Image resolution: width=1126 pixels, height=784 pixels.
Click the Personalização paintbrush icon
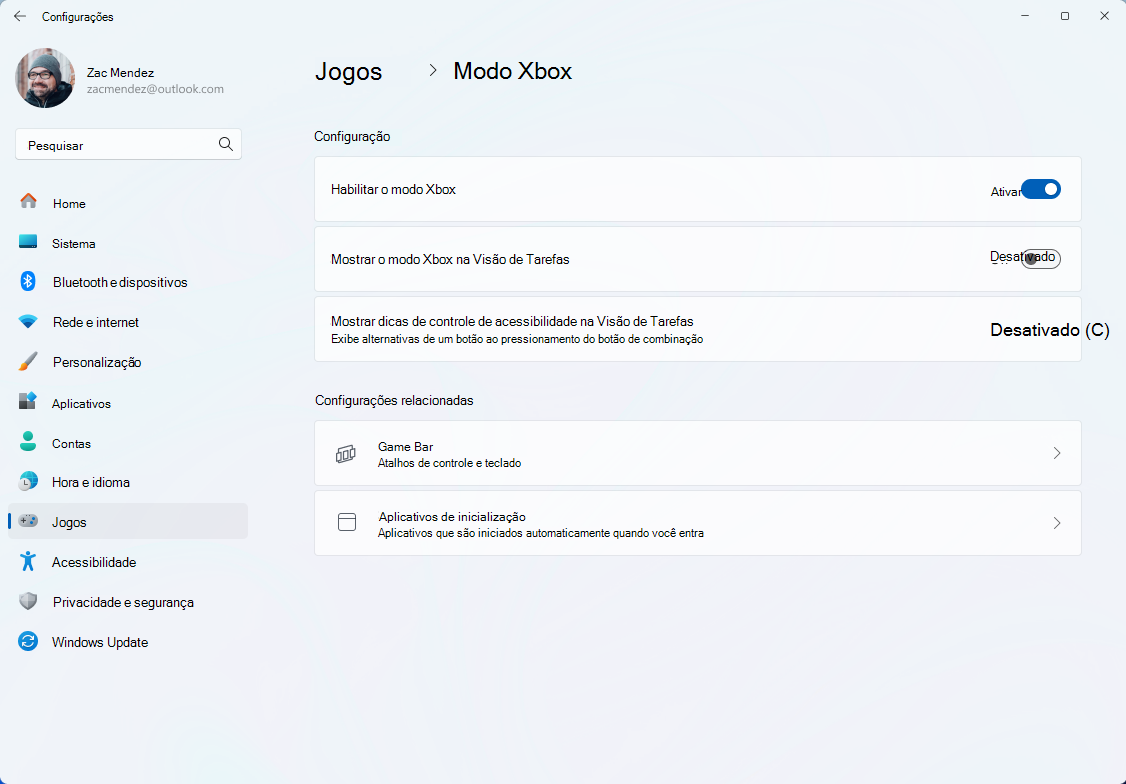[x=28, y=361]
